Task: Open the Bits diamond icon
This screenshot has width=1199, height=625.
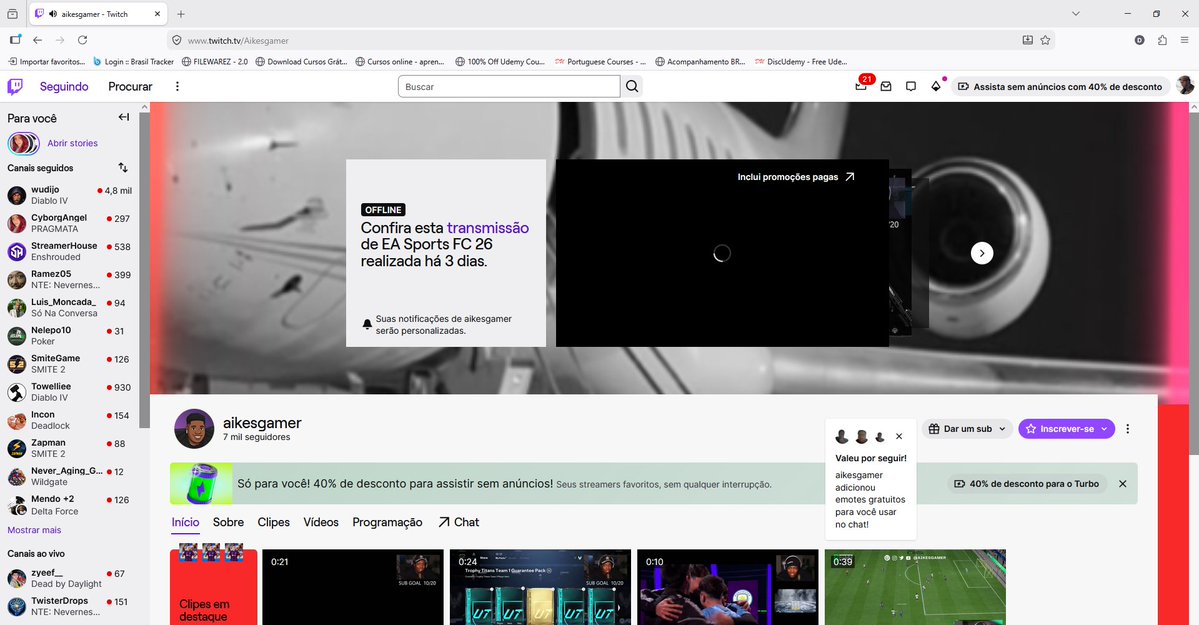Action: tap(935, 86)
